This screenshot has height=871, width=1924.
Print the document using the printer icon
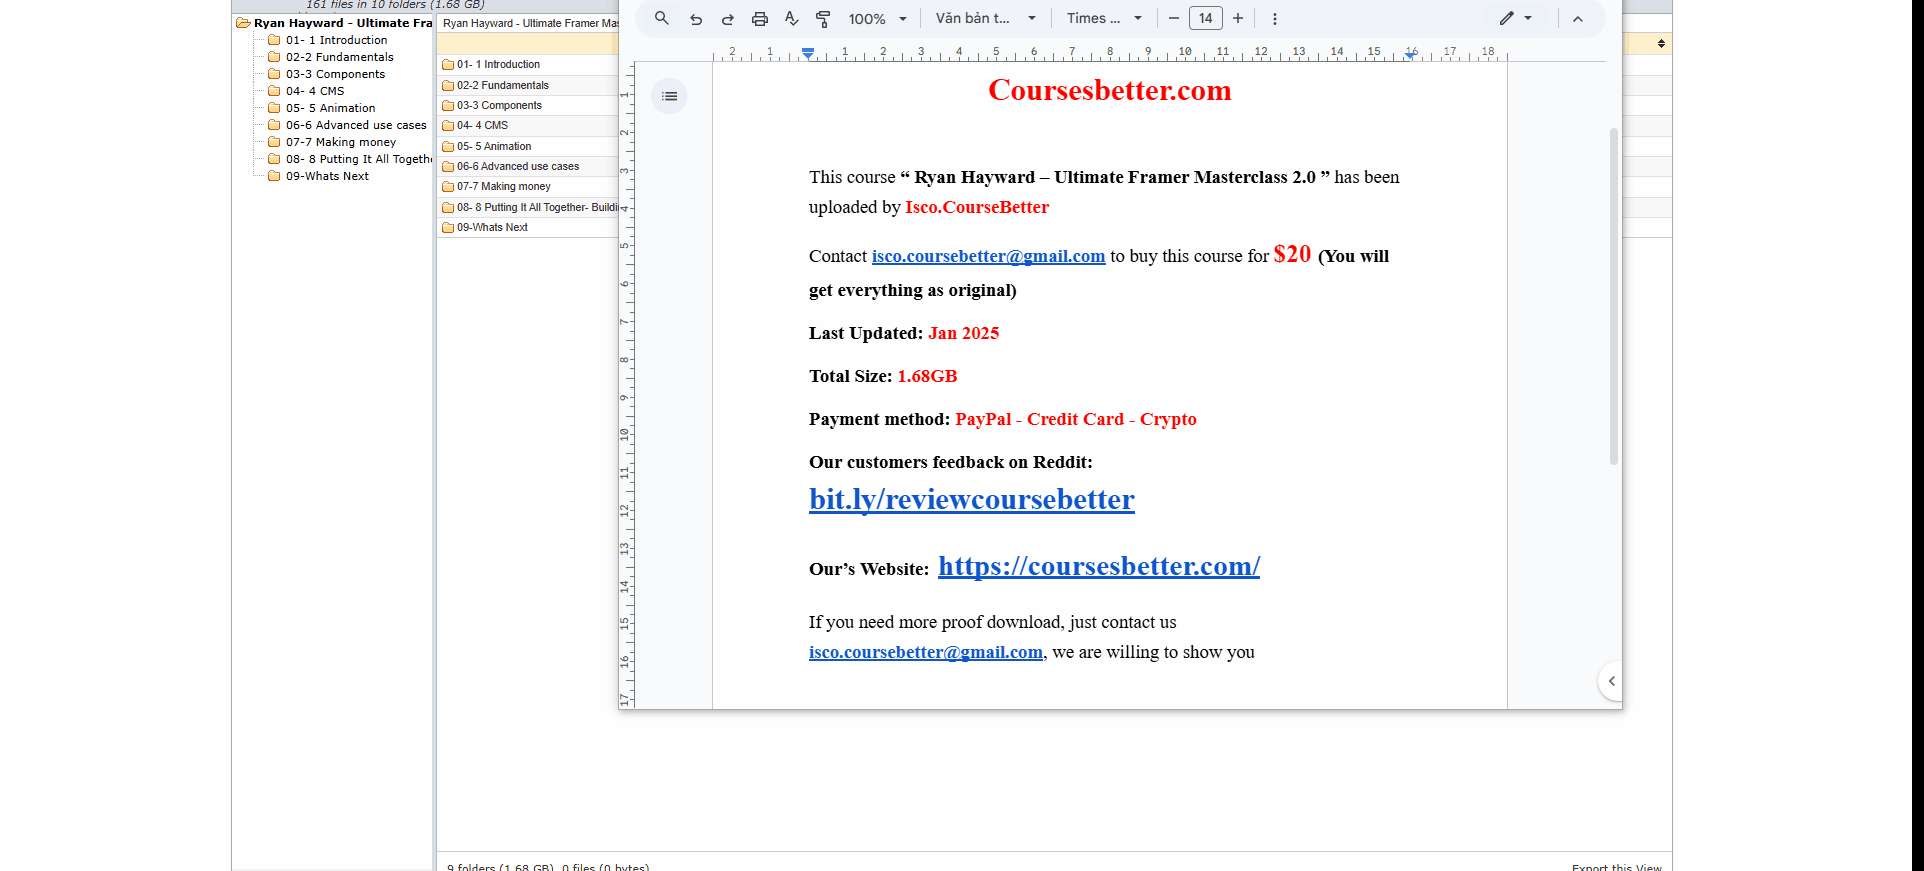[760, 18]
